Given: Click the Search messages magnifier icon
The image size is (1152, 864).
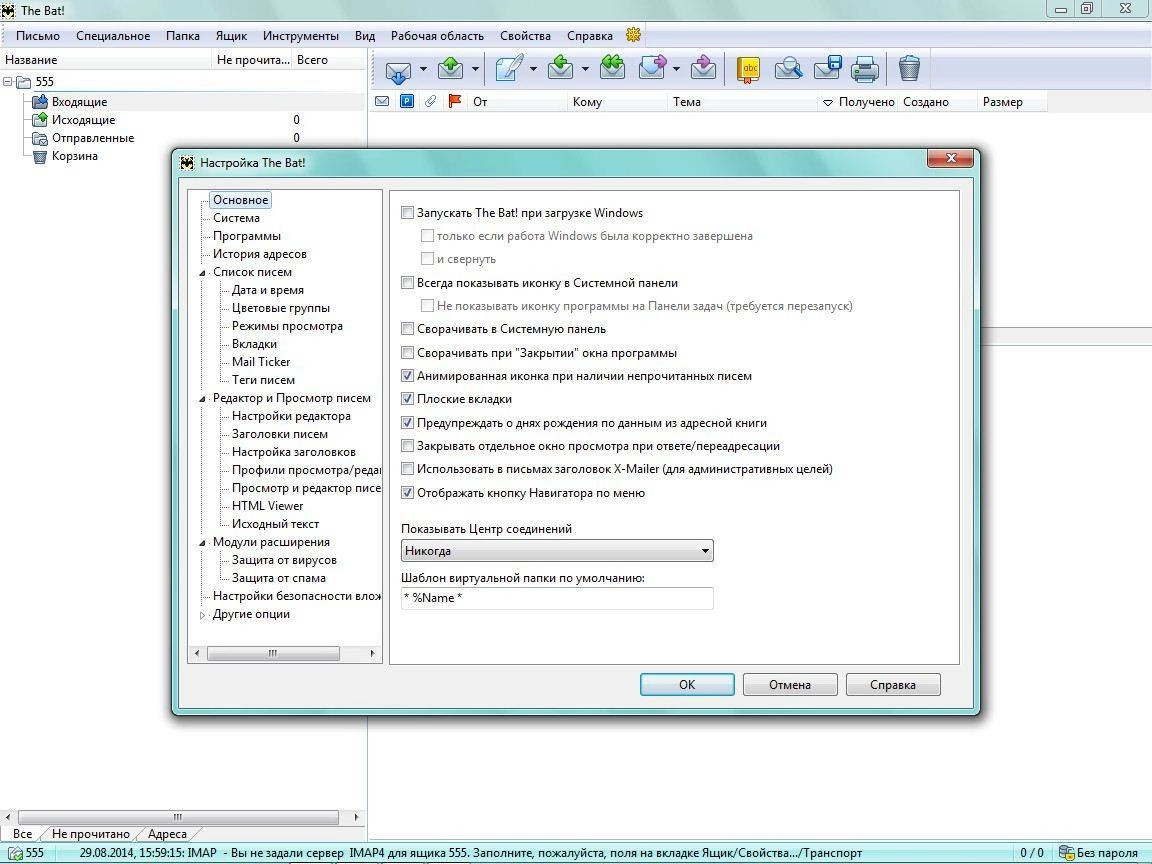Looking at the screenshot, I should 788,69.
